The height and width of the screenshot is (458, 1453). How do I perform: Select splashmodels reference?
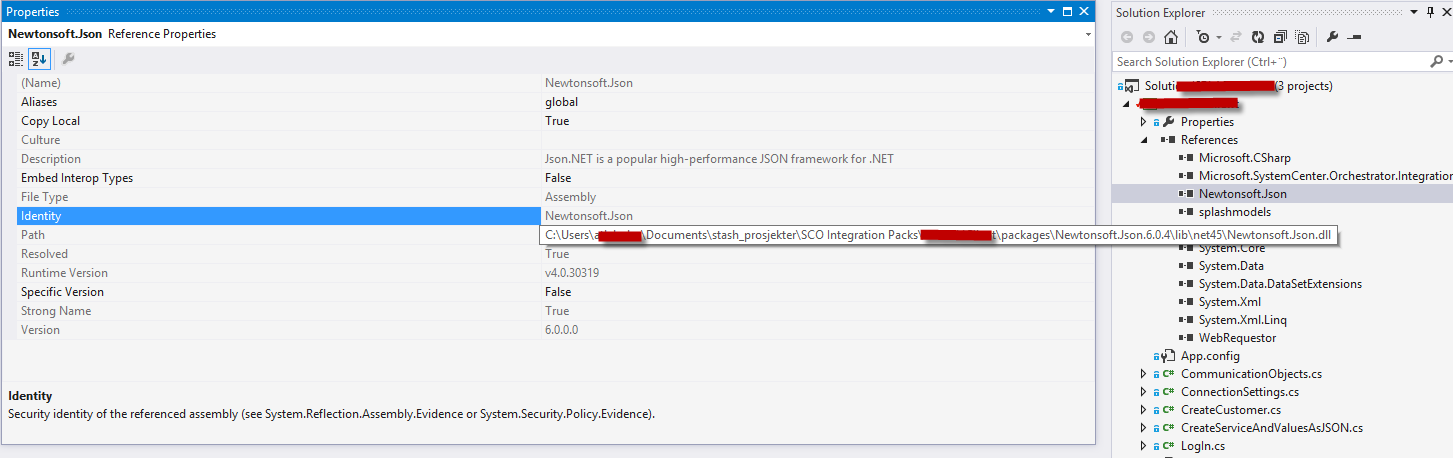[1235, 212]
